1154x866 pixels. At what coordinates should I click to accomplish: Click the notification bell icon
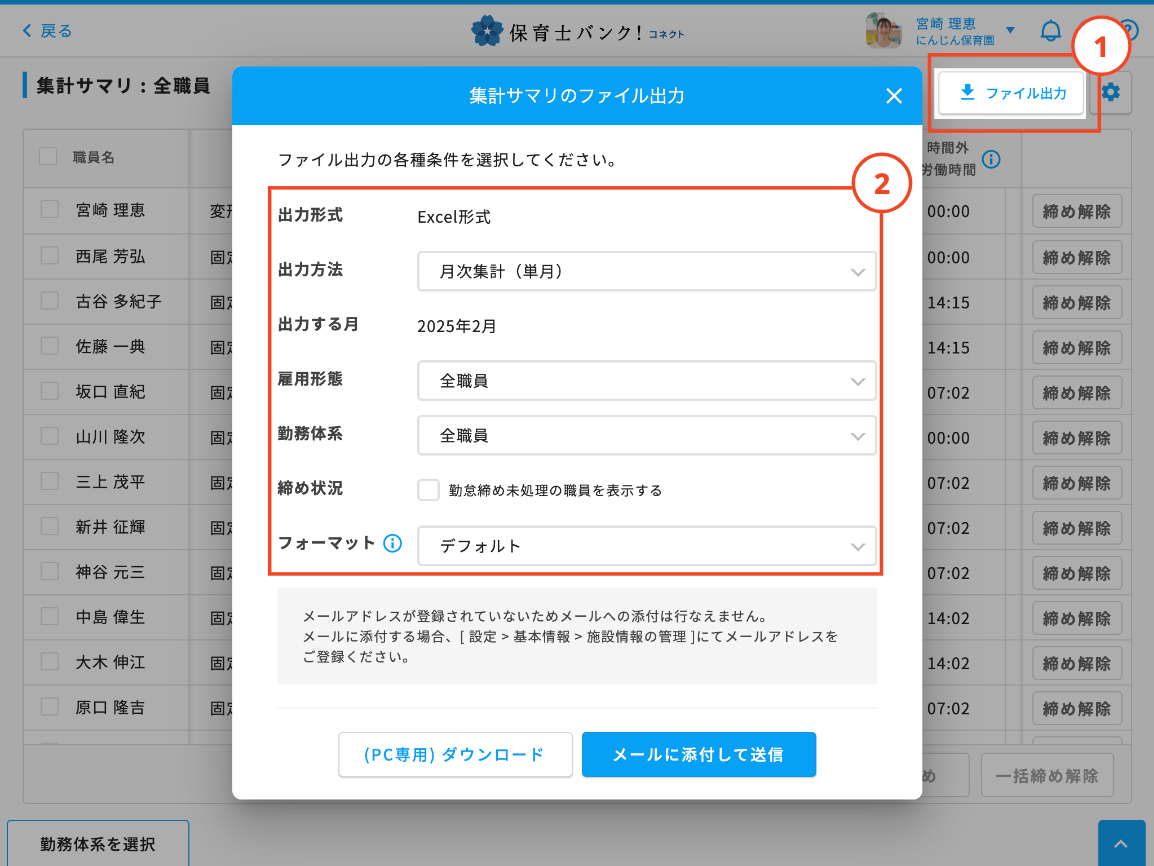pyautogui.click(x=1050, y=31)
